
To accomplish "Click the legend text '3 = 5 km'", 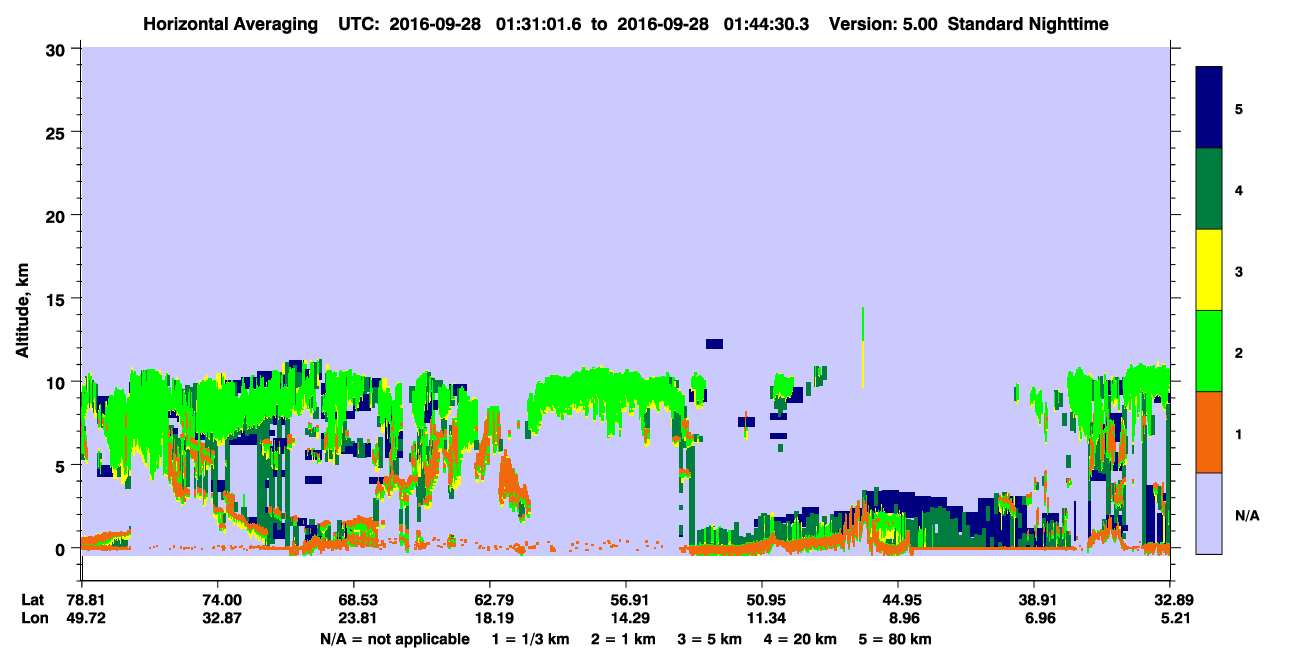I will (710, 639).
